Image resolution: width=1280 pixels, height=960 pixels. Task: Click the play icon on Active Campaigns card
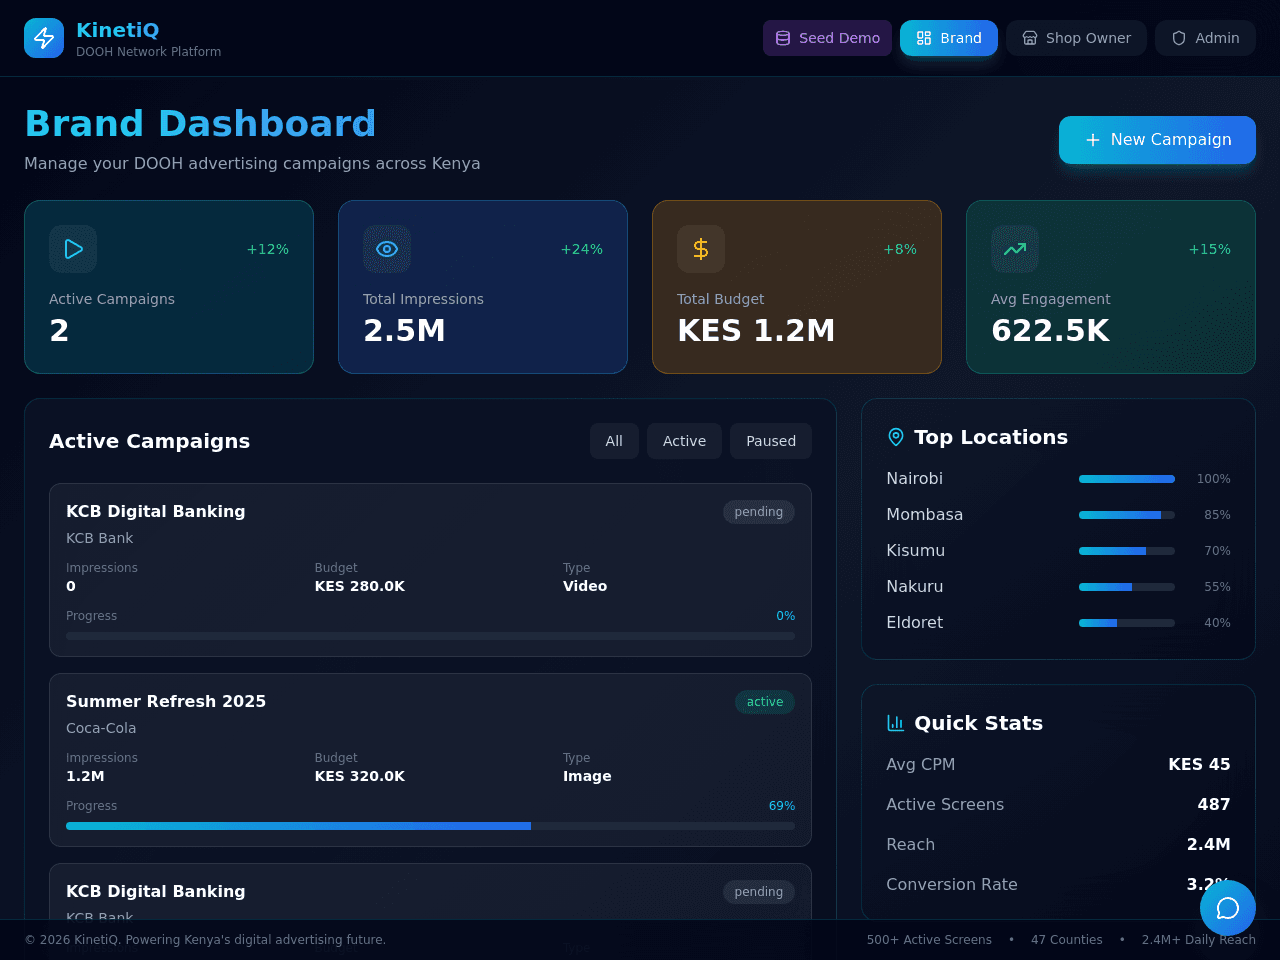[73, 249]
